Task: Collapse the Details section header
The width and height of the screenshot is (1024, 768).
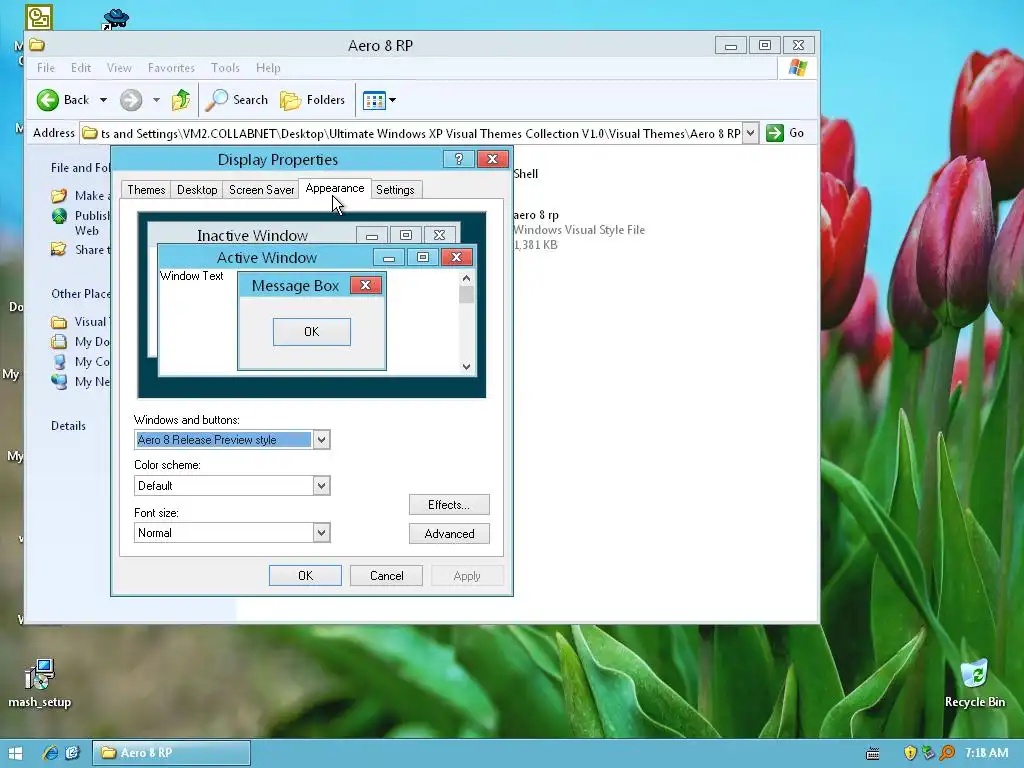Action: (69, 426)
